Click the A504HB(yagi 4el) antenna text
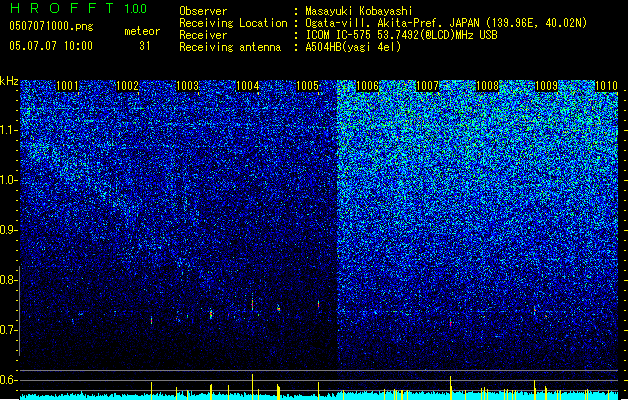Screen dimensions: 629x400 tap(353, 47)
